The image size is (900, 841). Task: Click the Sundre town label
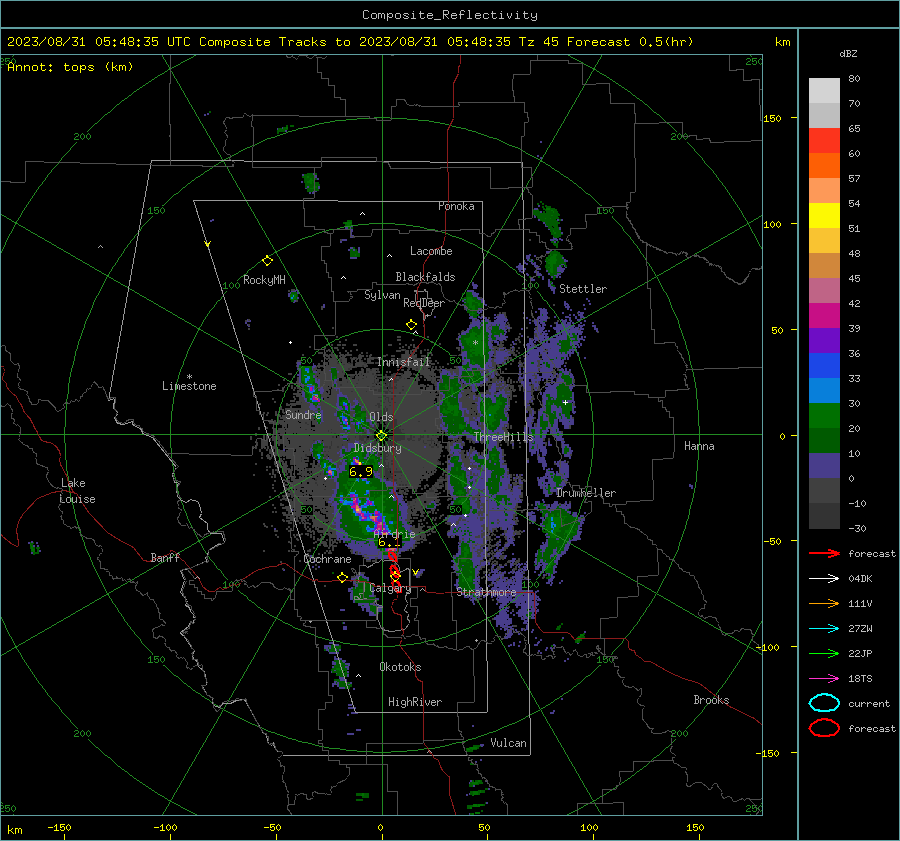(303, 415)
